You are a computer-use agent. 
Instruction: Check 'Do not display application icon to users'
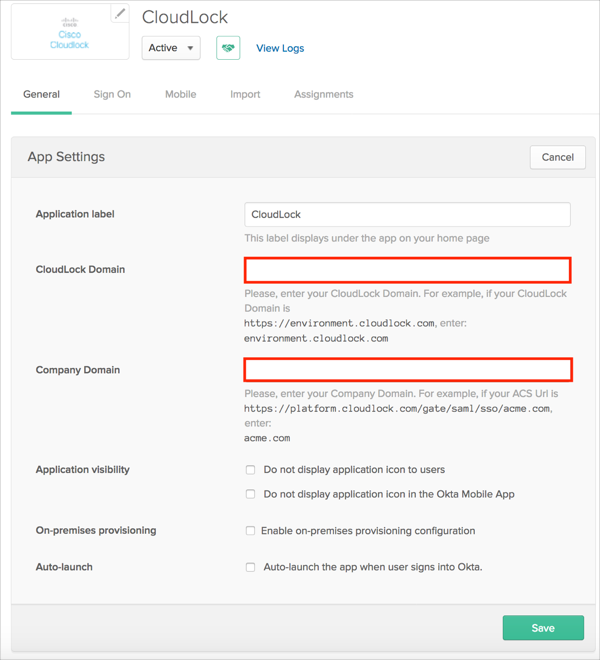[251, 470]
